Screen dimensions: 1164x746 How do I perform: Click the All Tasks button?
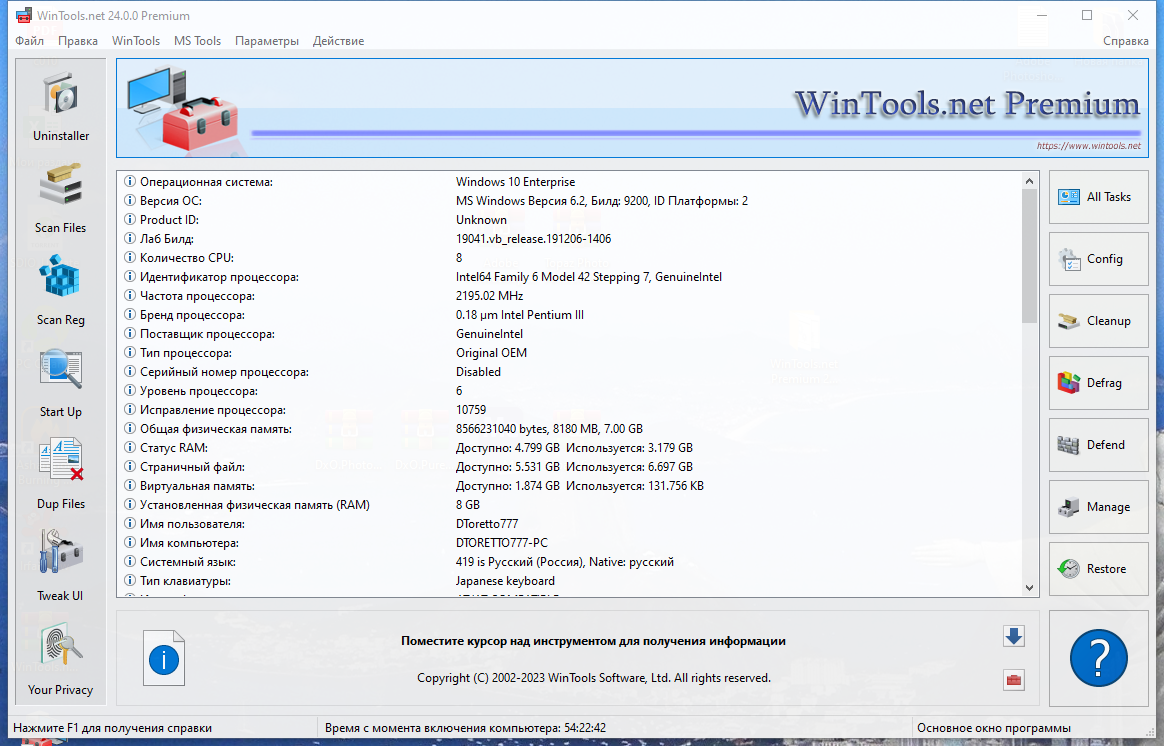click(x=1098, y=197)
